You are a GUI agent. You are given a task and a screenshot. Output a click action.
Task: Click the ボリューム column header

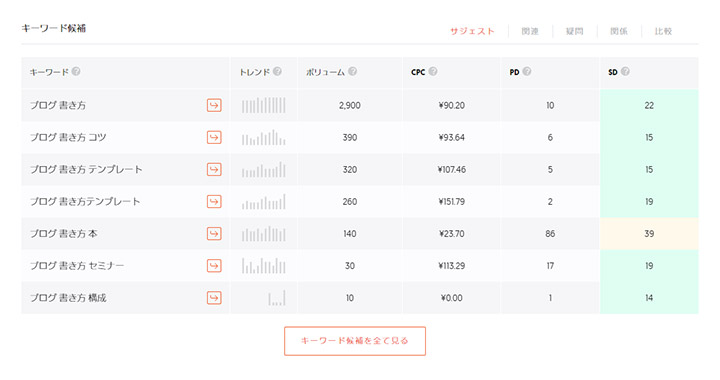(x=326, y=72)
